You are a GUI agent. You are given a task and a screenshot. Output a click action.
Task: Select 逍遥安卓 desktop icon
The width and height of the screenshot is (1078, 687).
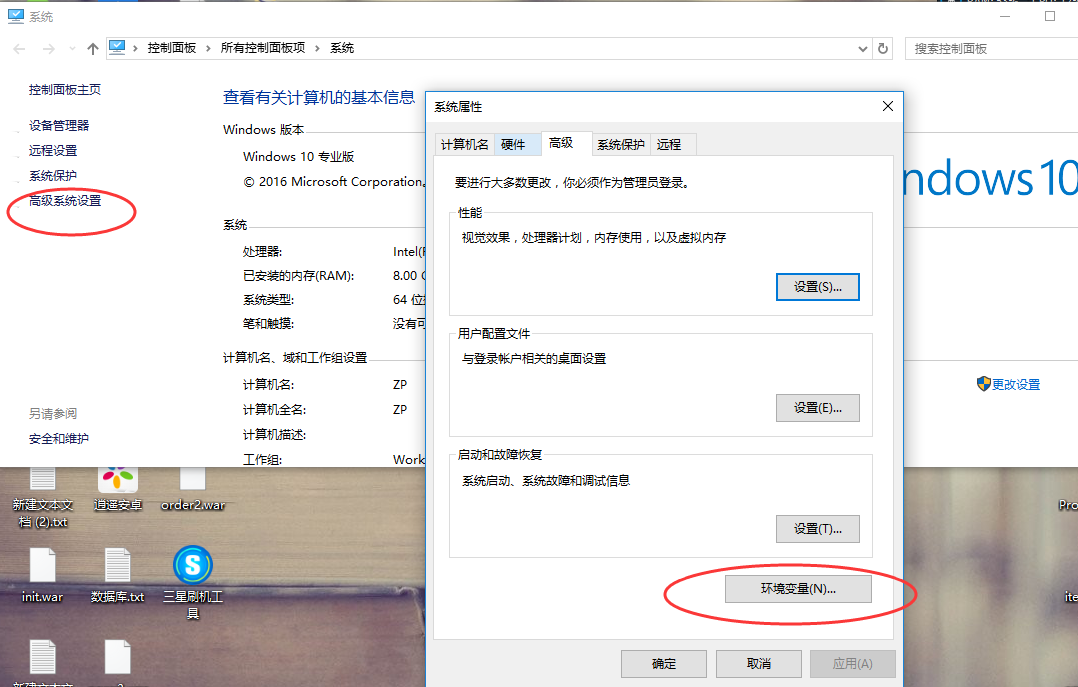click(118, 489)
